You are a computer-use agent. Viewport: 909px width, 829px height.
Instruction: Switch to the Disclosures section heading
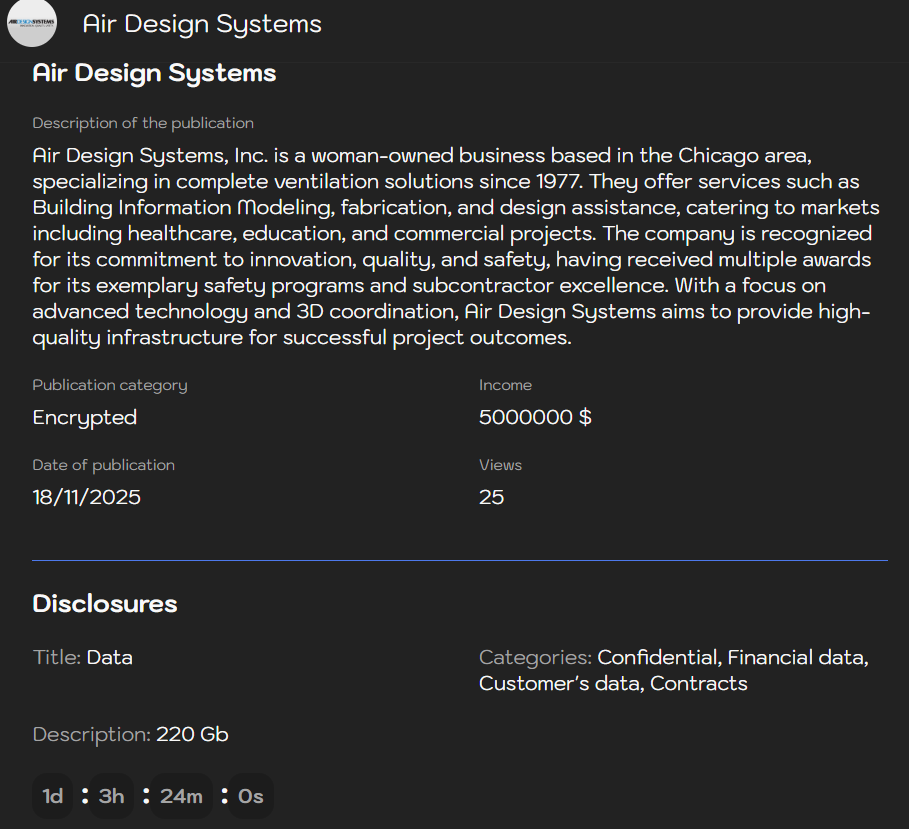click(x=104, y=603)
